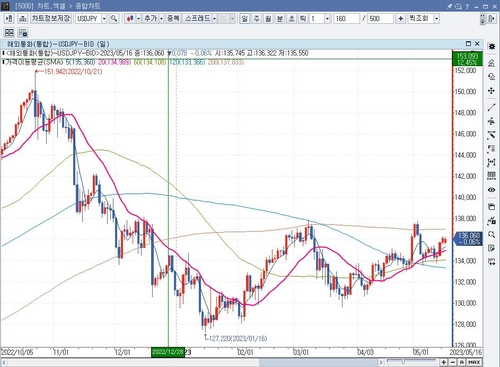Open help question mark in title bar
This screenshot has height=367, width=500.
(467, 6)
